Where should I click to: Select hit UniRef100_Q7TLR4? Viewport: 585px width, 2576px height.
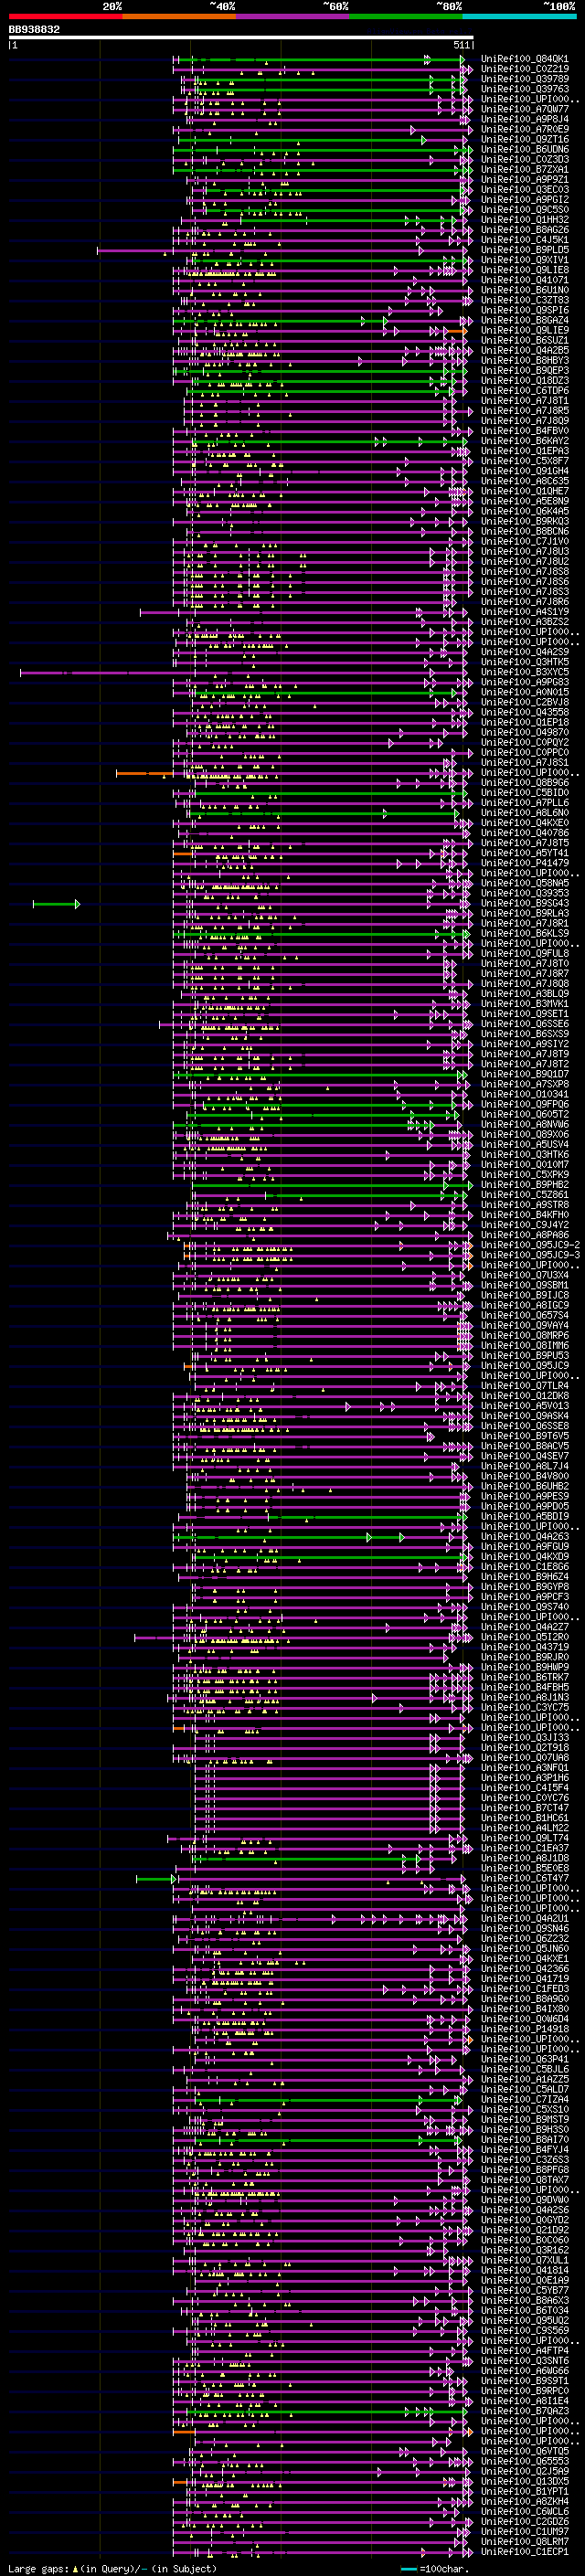click(524, 1386)
